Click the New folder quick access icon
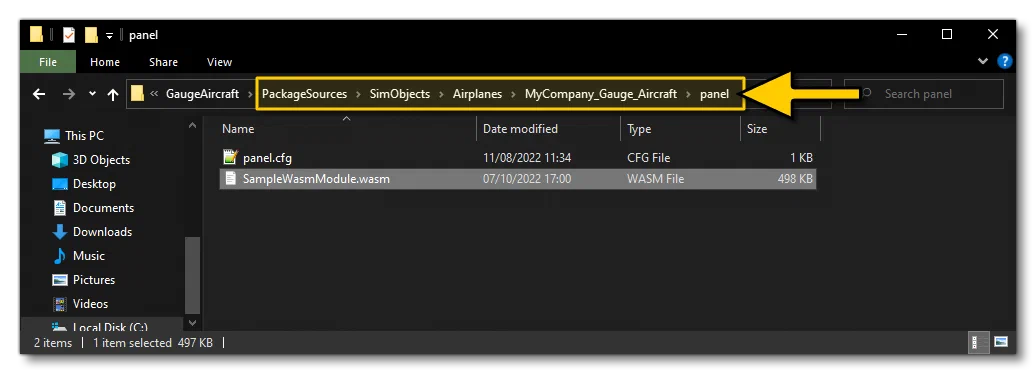Screen dimensions: 1036x374 click(x=91, y=35)
